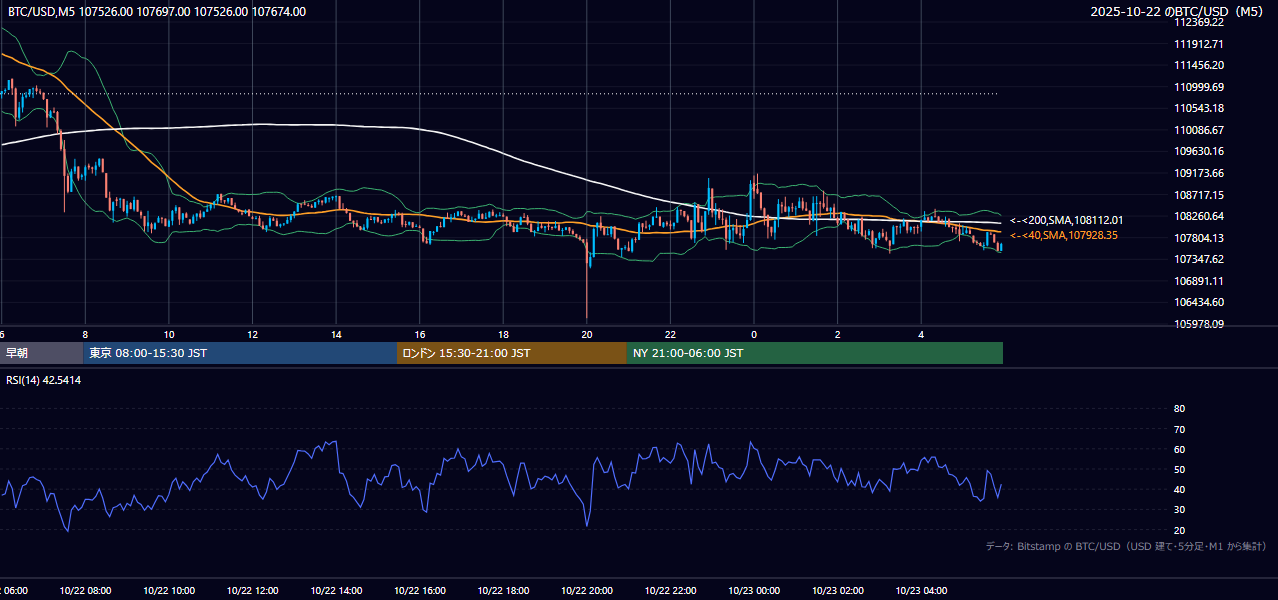
Task: Click the 10/22 18:00 time axis label
Action: pyautogui.click(x=503, y=591)
